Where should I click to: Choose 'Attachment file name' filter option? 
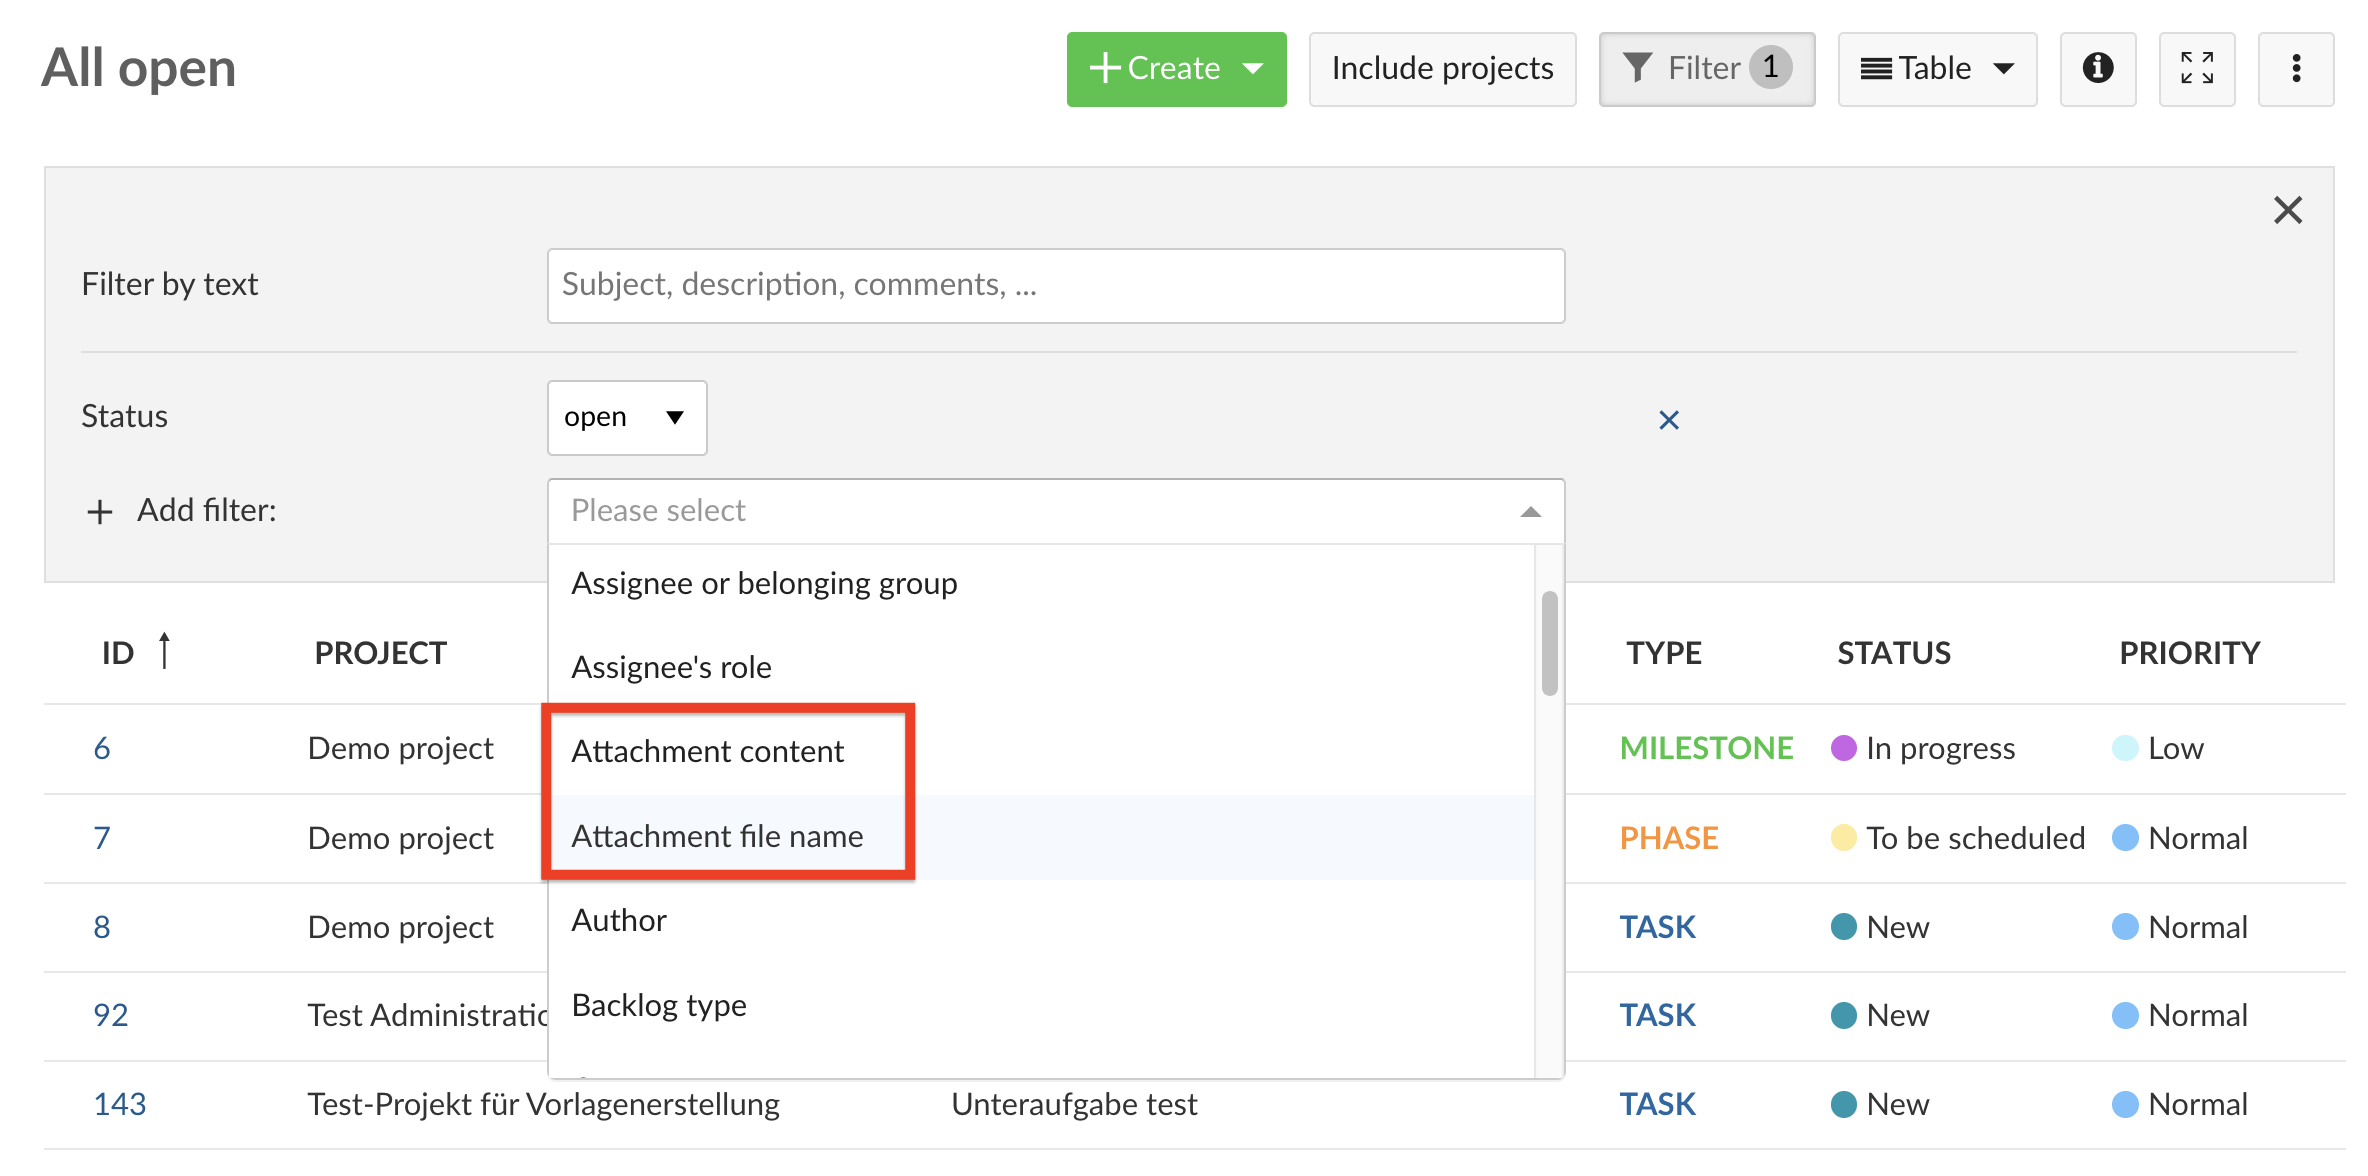717,836
